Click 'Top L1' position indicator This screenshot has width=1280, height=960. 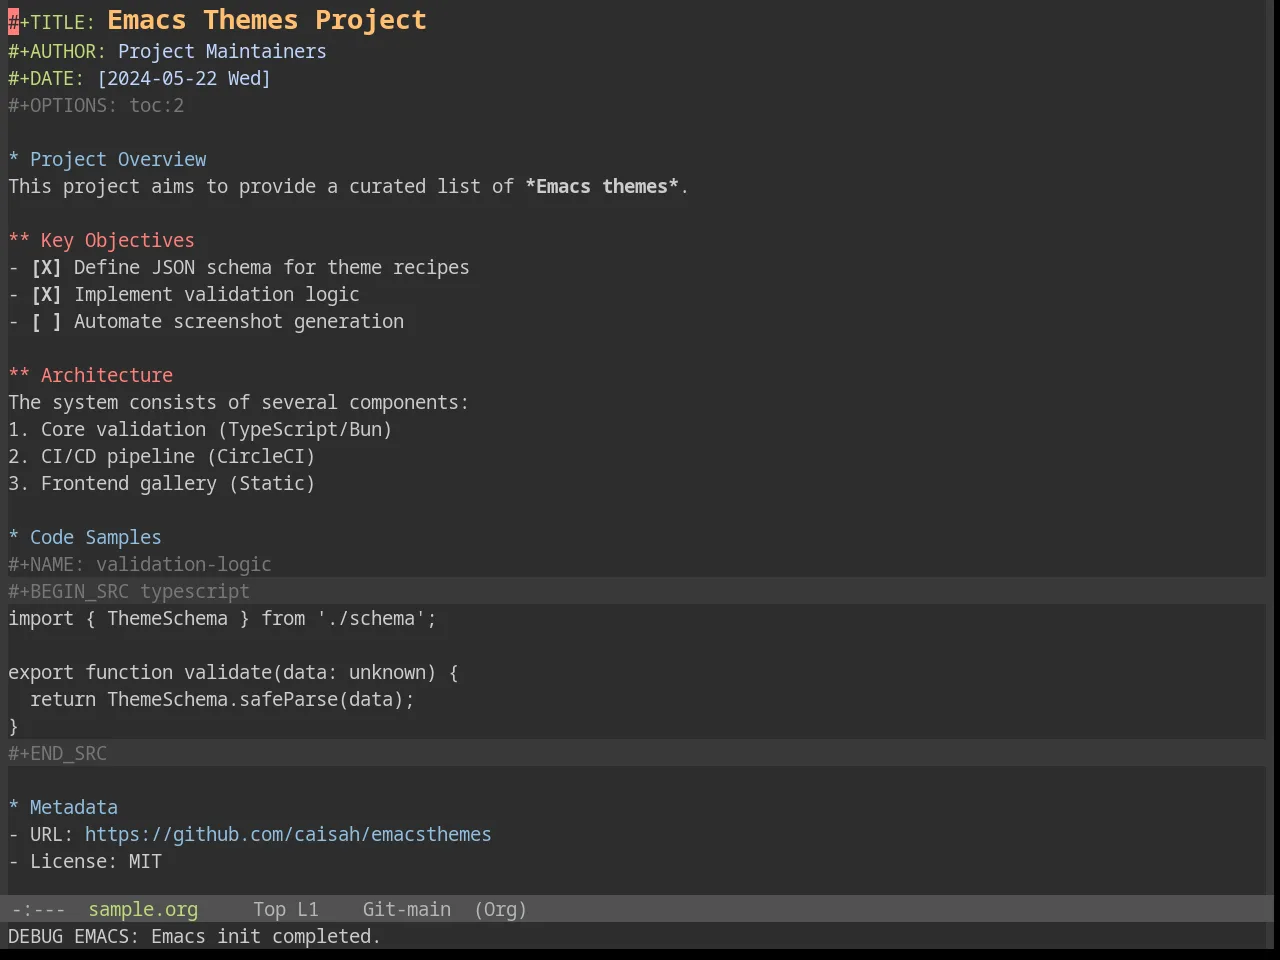click(285, 909)
